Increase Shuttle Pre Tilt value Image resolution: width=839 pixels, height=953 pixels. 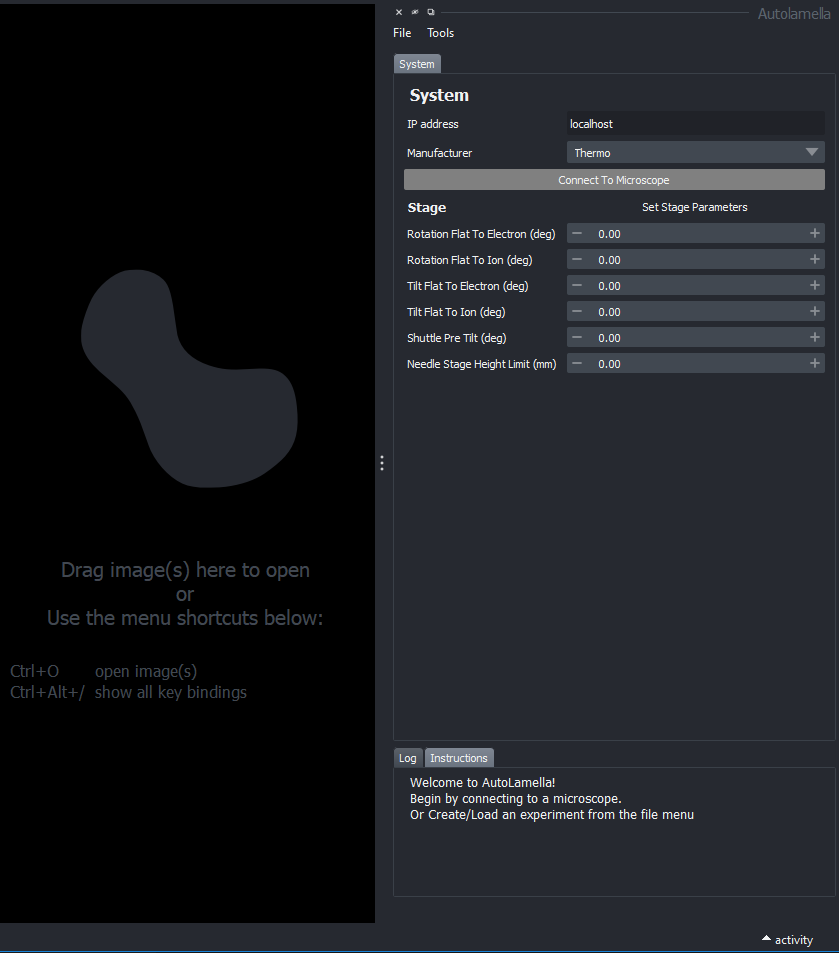pyautogui.click(x=815, y=337)
